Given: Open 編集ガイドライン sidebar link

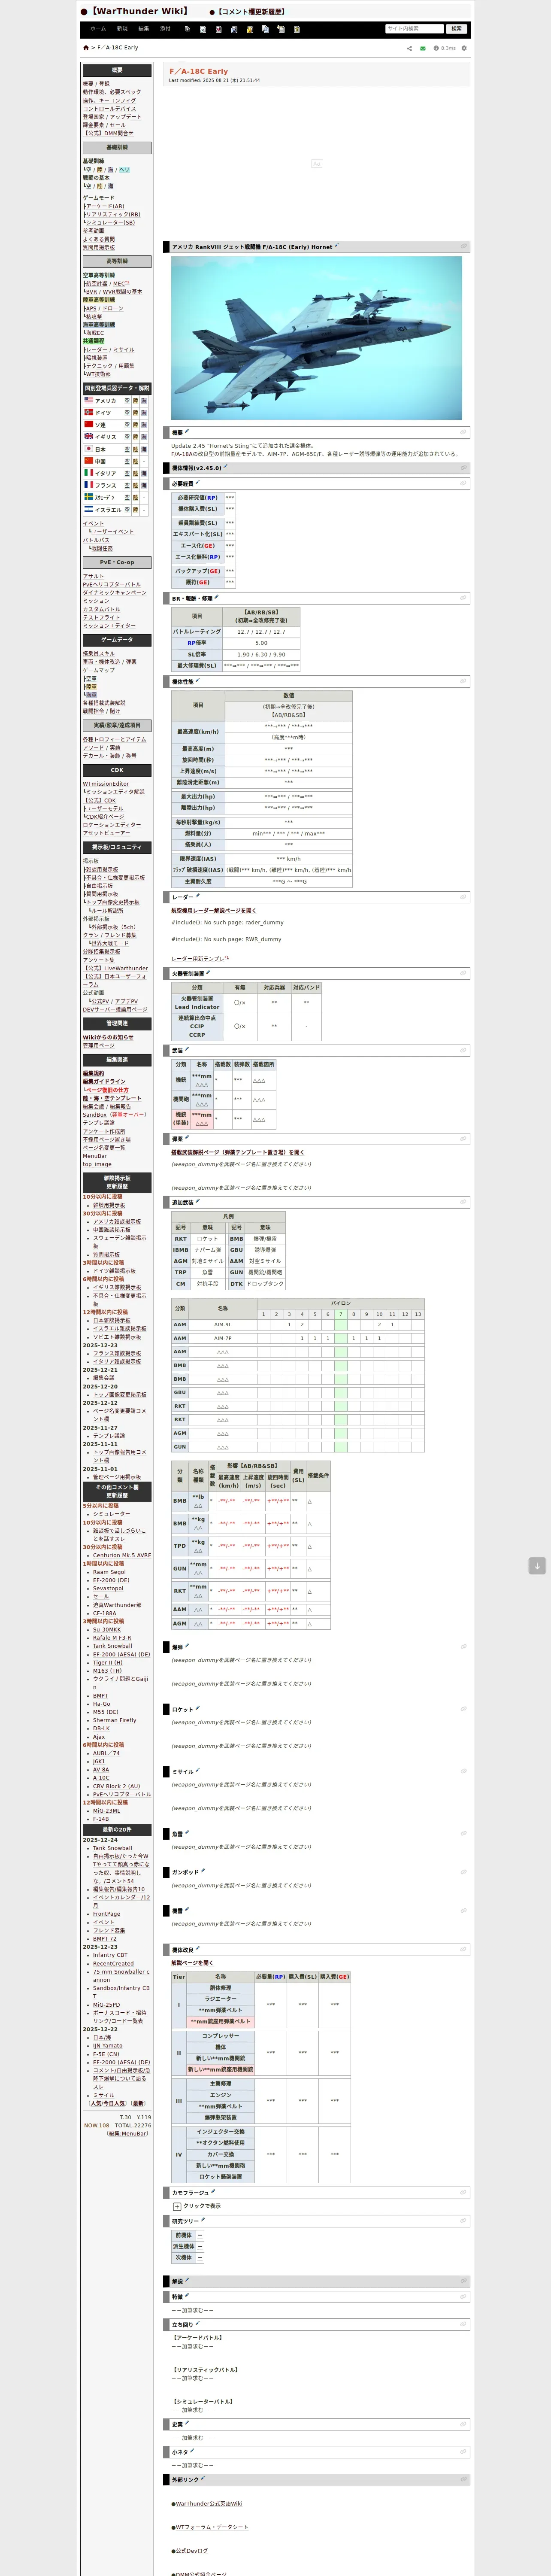Looking at the screenshot, I should [104, 1082].
